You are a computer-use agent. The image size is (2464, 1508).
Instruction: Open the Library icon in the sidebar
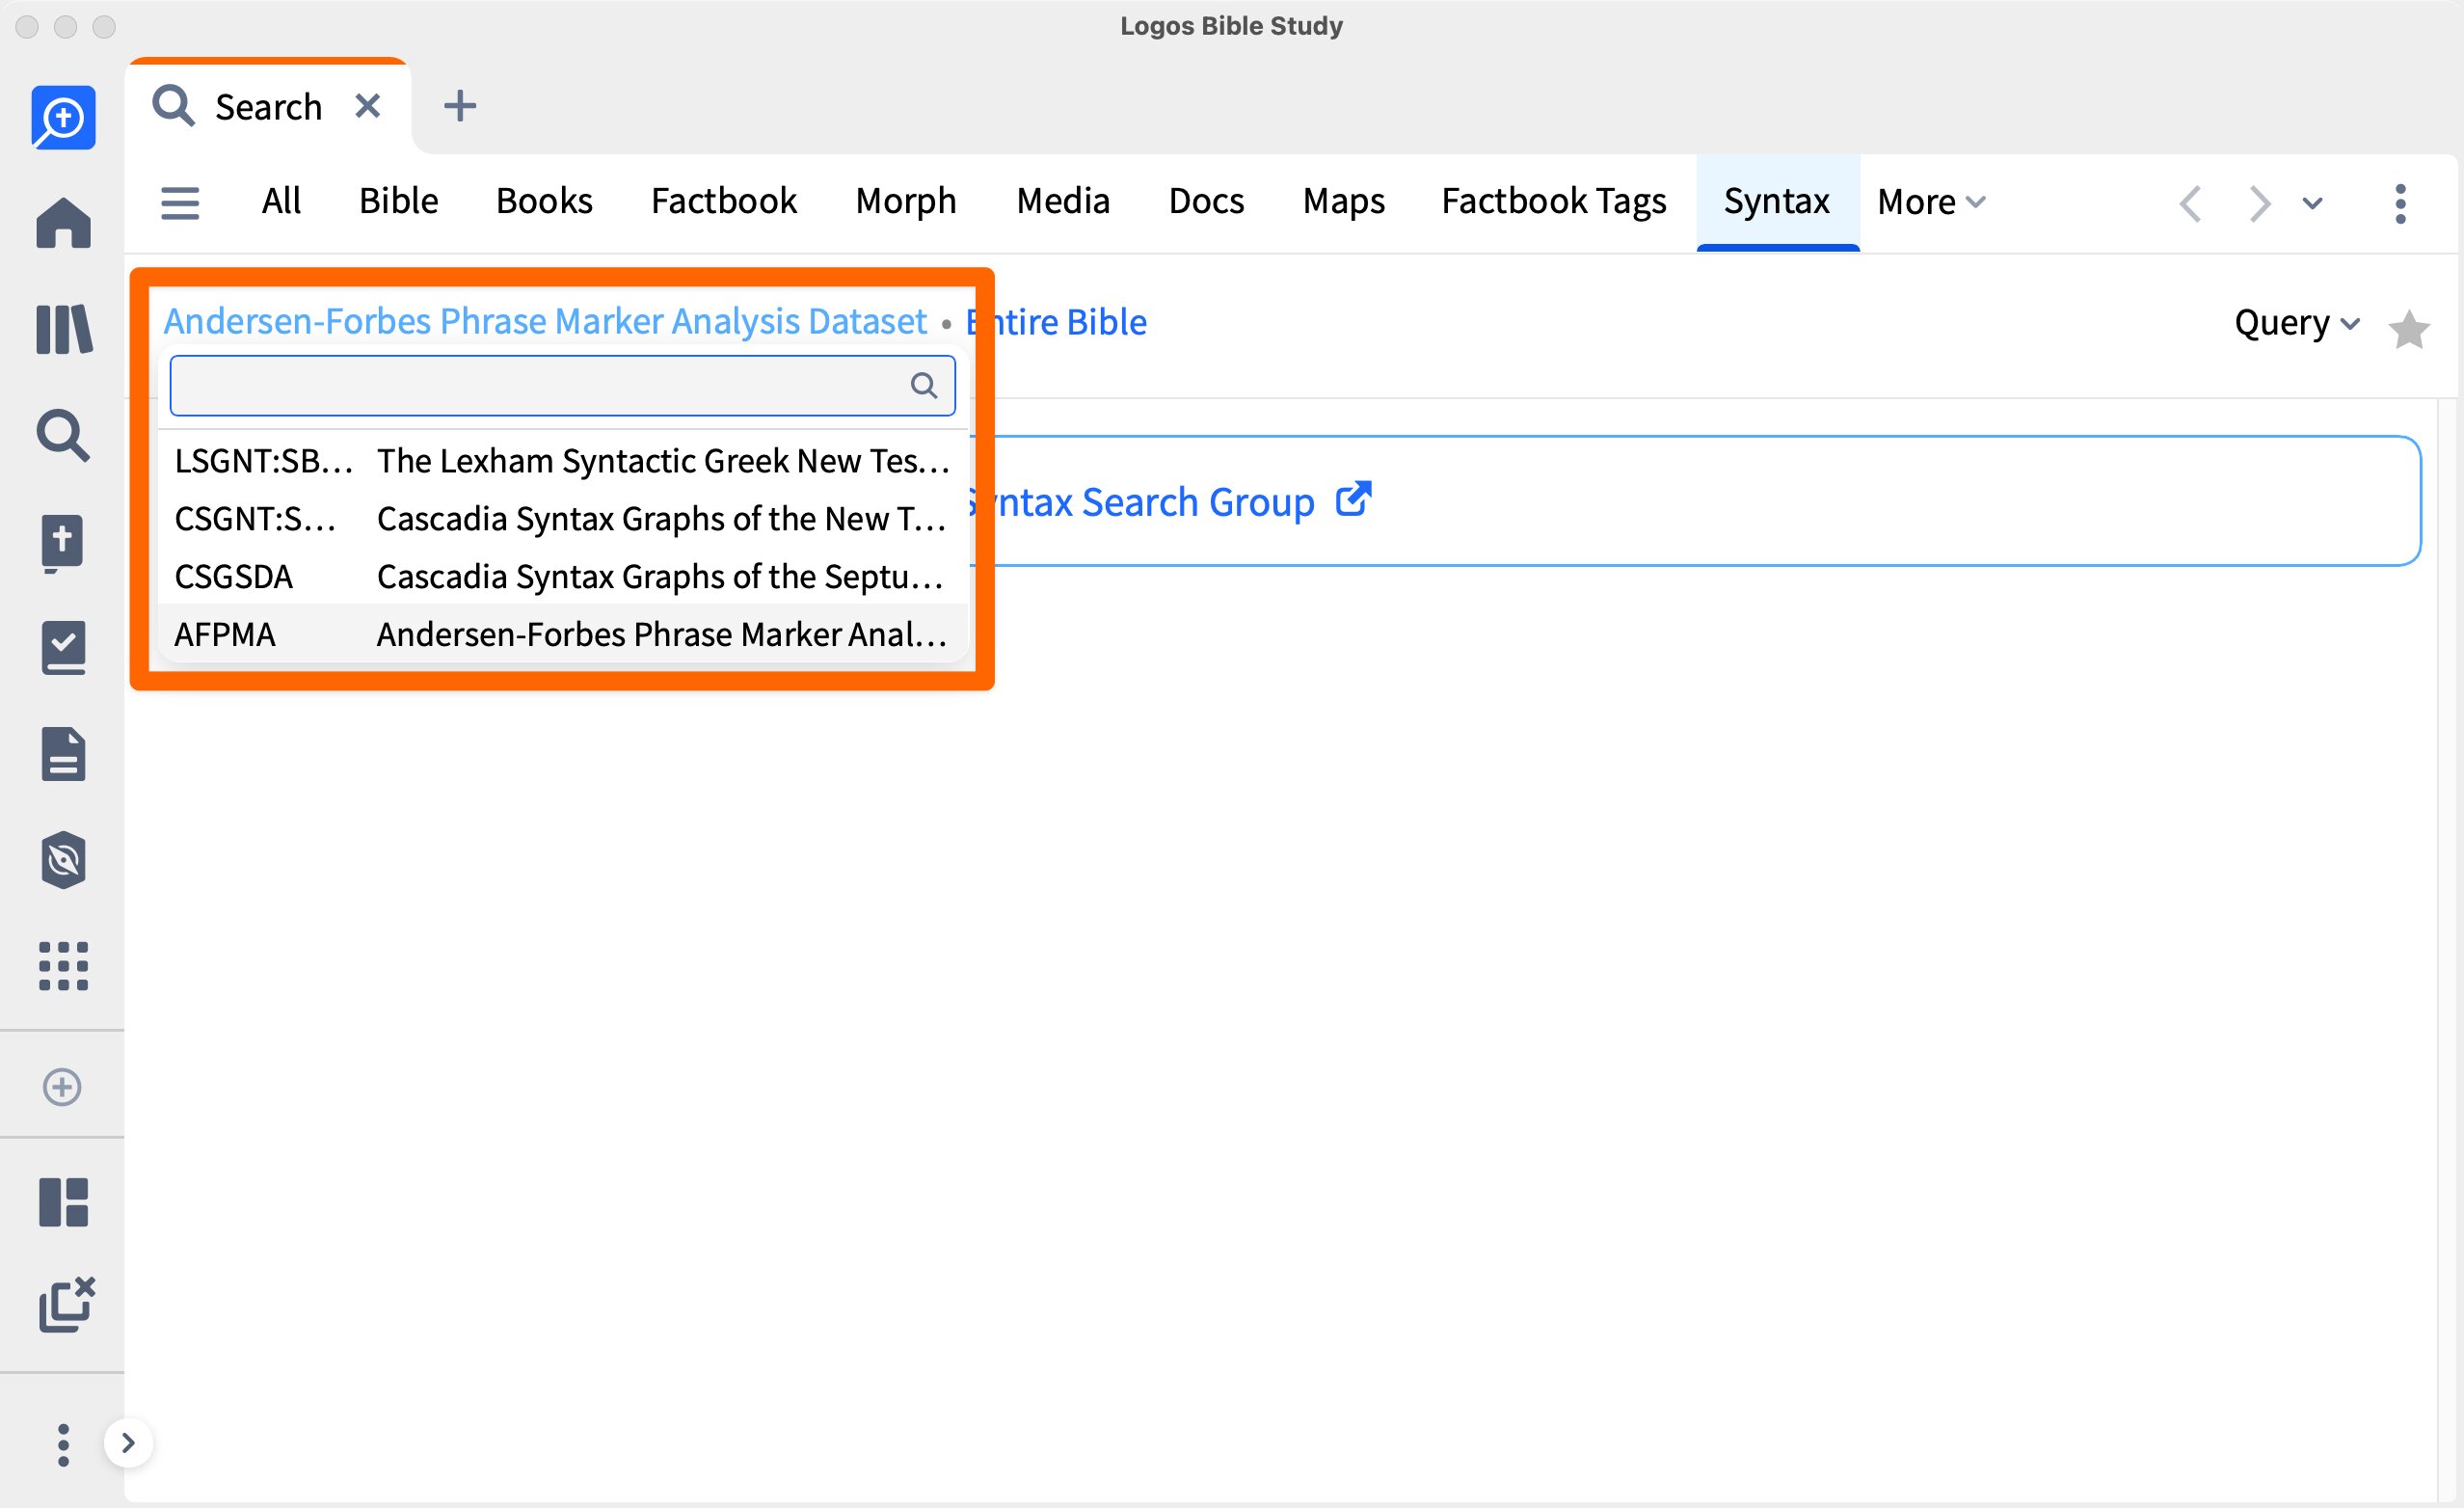[63, 329]
